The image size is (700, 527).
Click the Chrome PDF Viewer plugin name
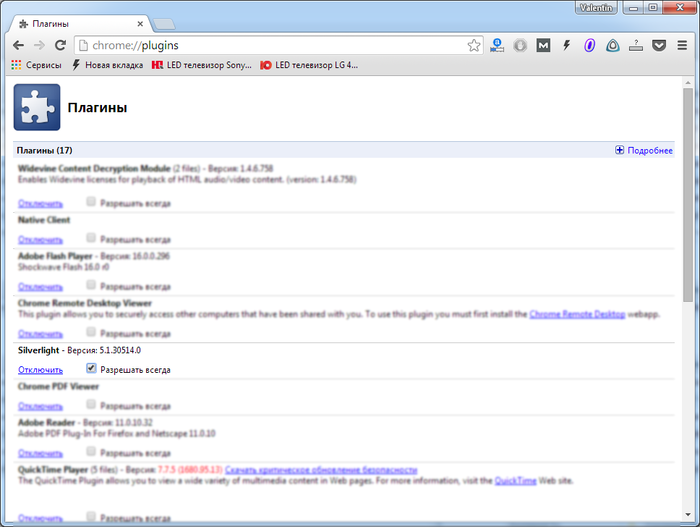tap(58, 386)
